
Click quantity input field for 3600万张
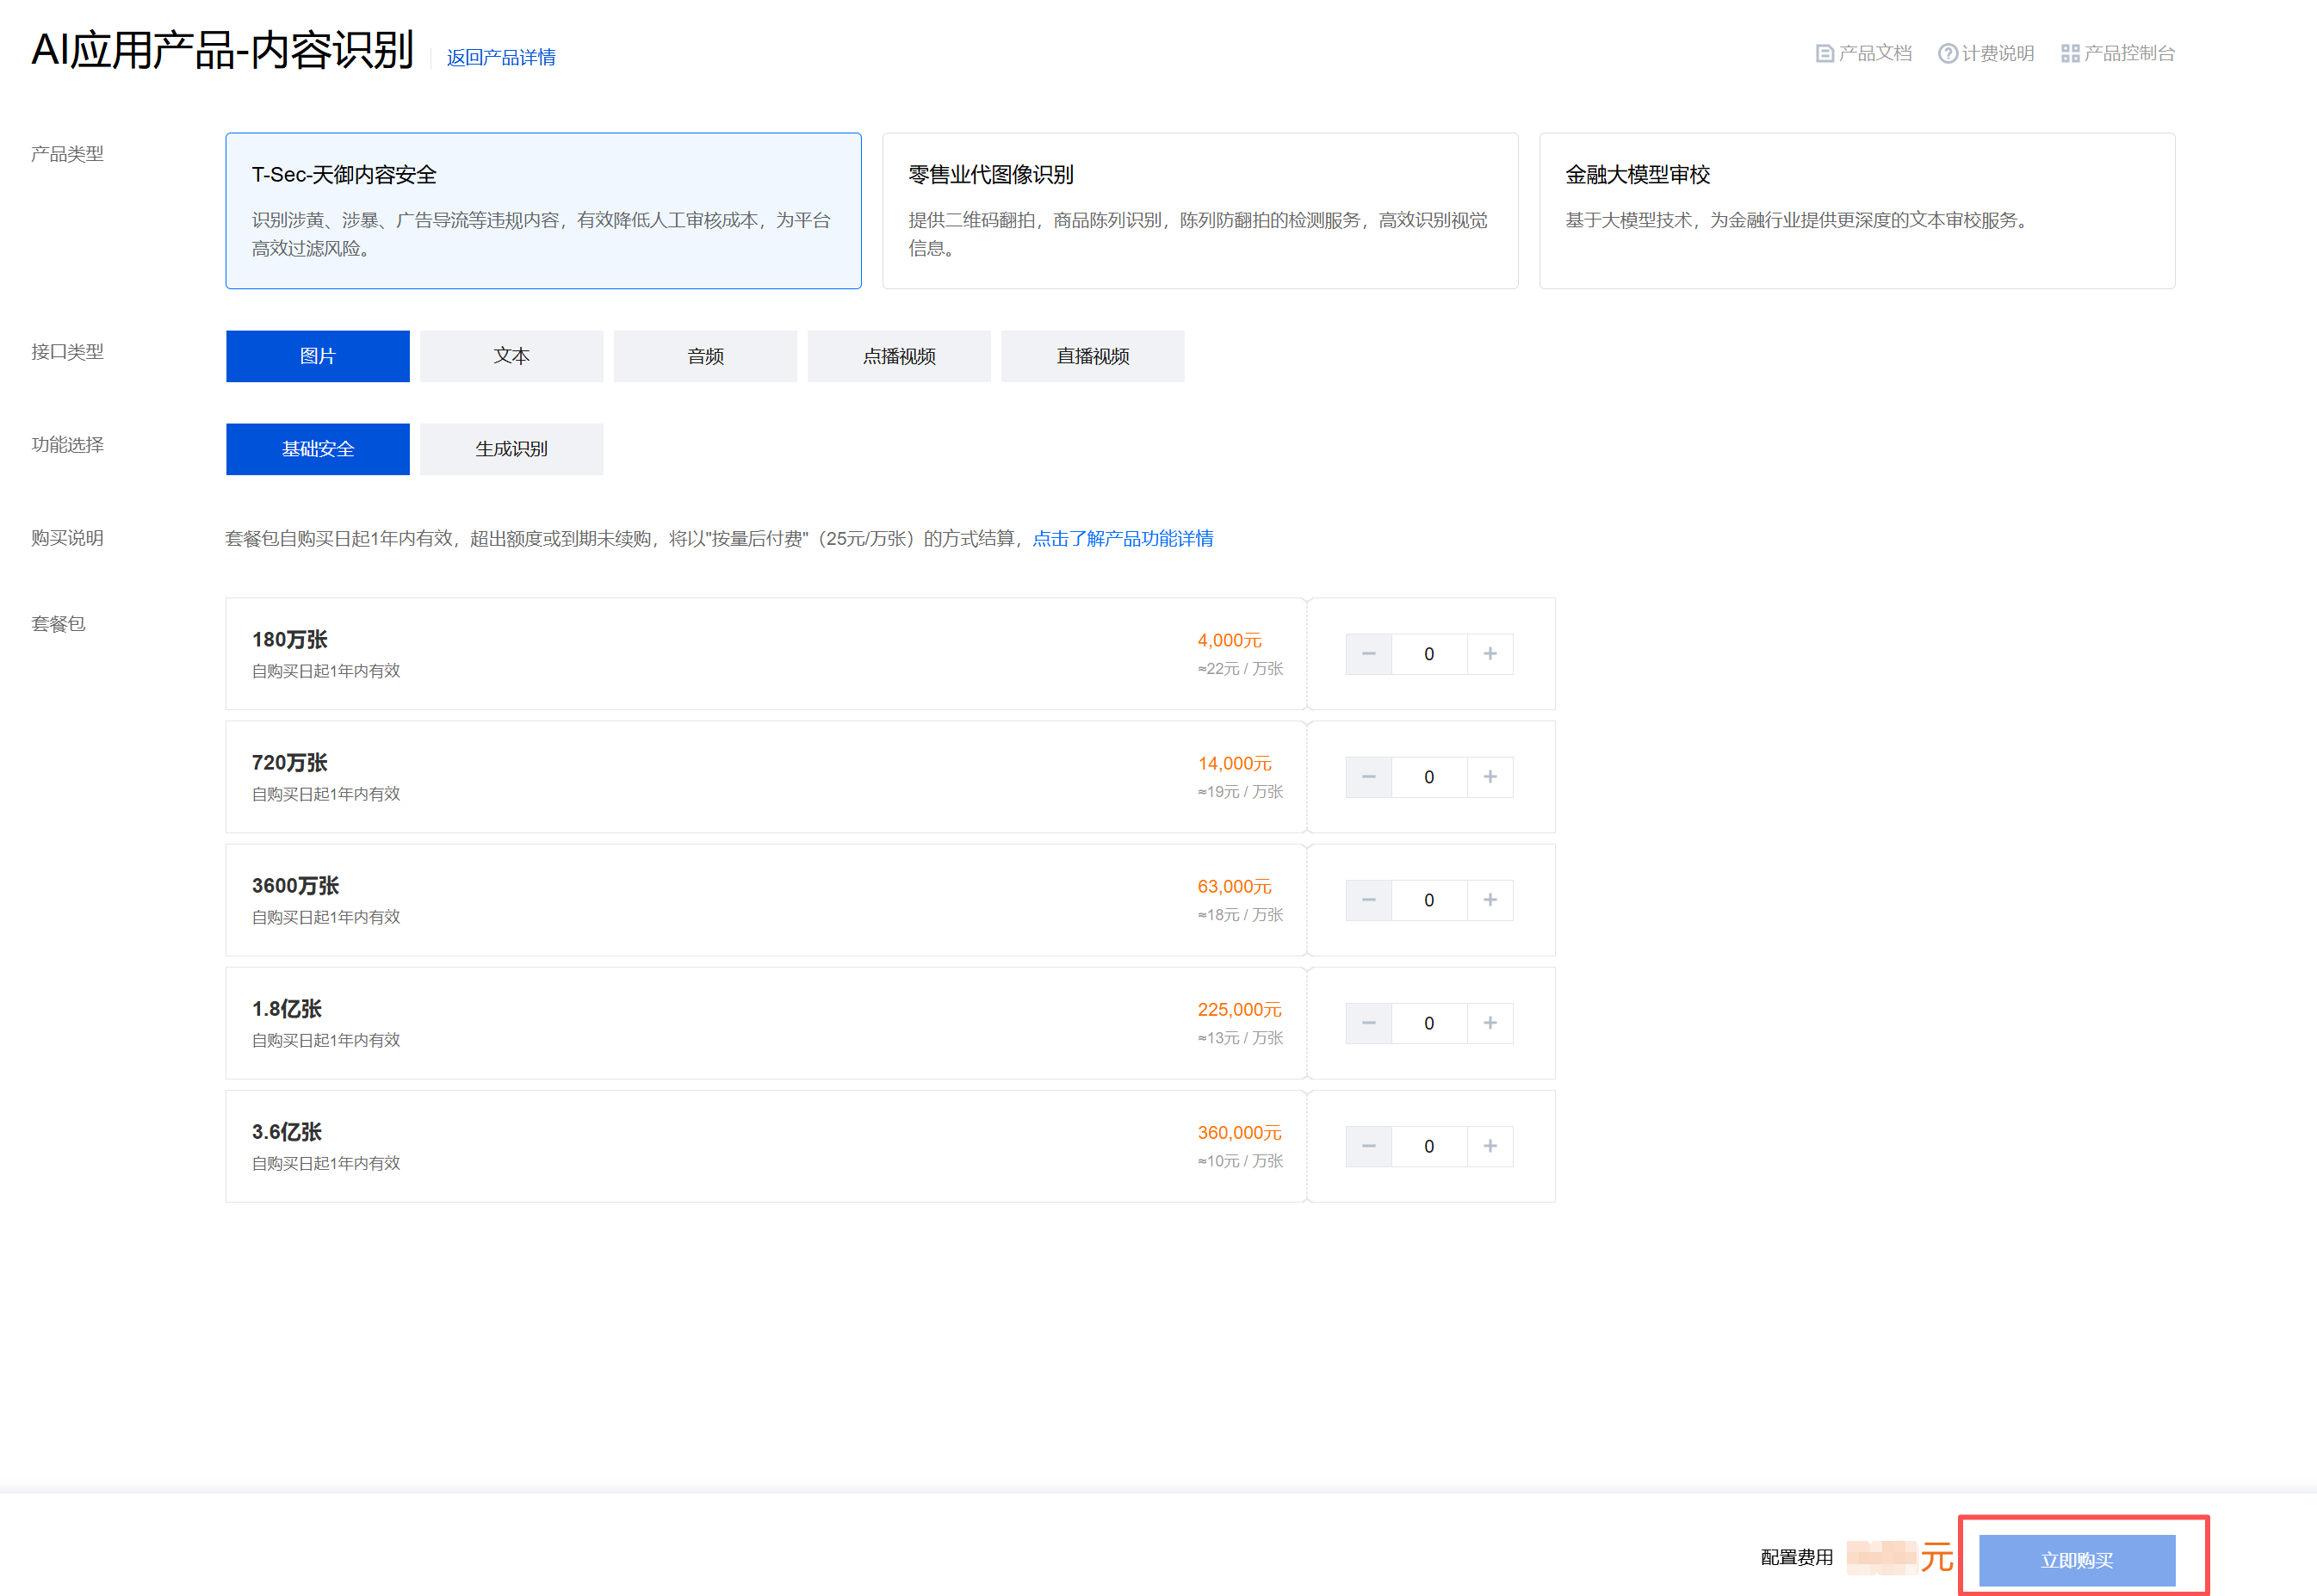point(1428,900)
